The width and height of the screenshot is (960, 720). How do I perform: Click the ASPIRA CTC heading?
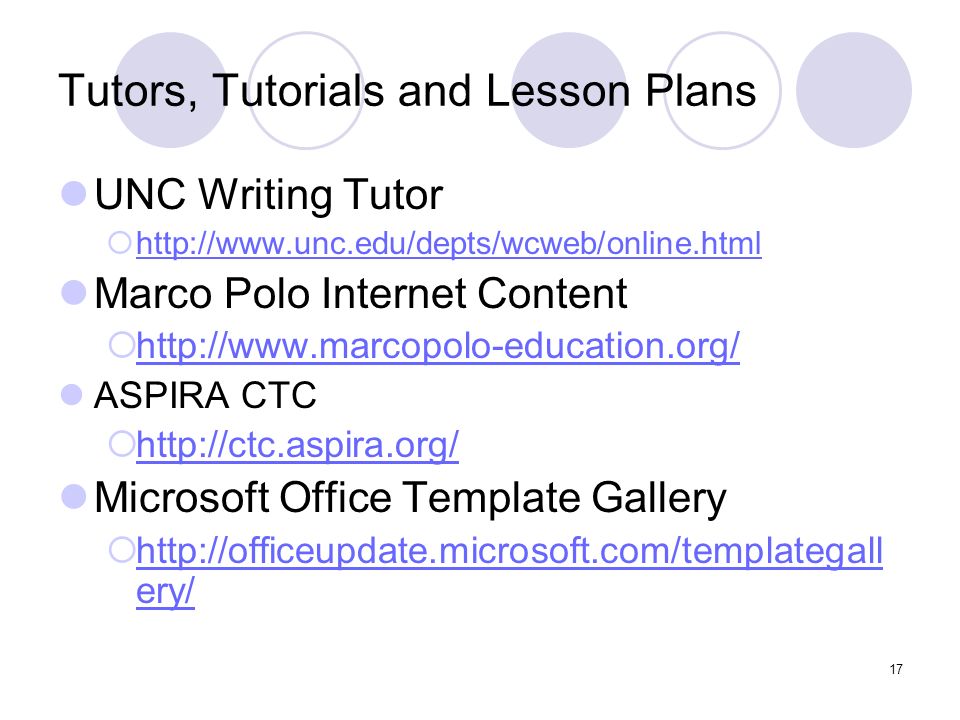click(x=205, y=395)
